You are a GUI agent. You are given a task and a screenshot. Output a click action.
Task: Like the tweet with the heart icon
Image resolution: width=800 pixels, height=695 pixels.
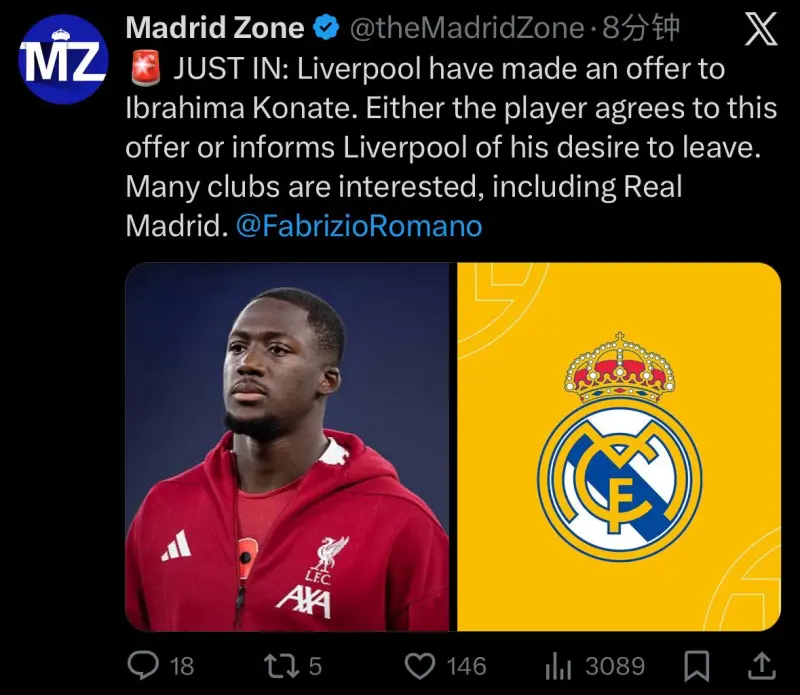coord(419,666)
